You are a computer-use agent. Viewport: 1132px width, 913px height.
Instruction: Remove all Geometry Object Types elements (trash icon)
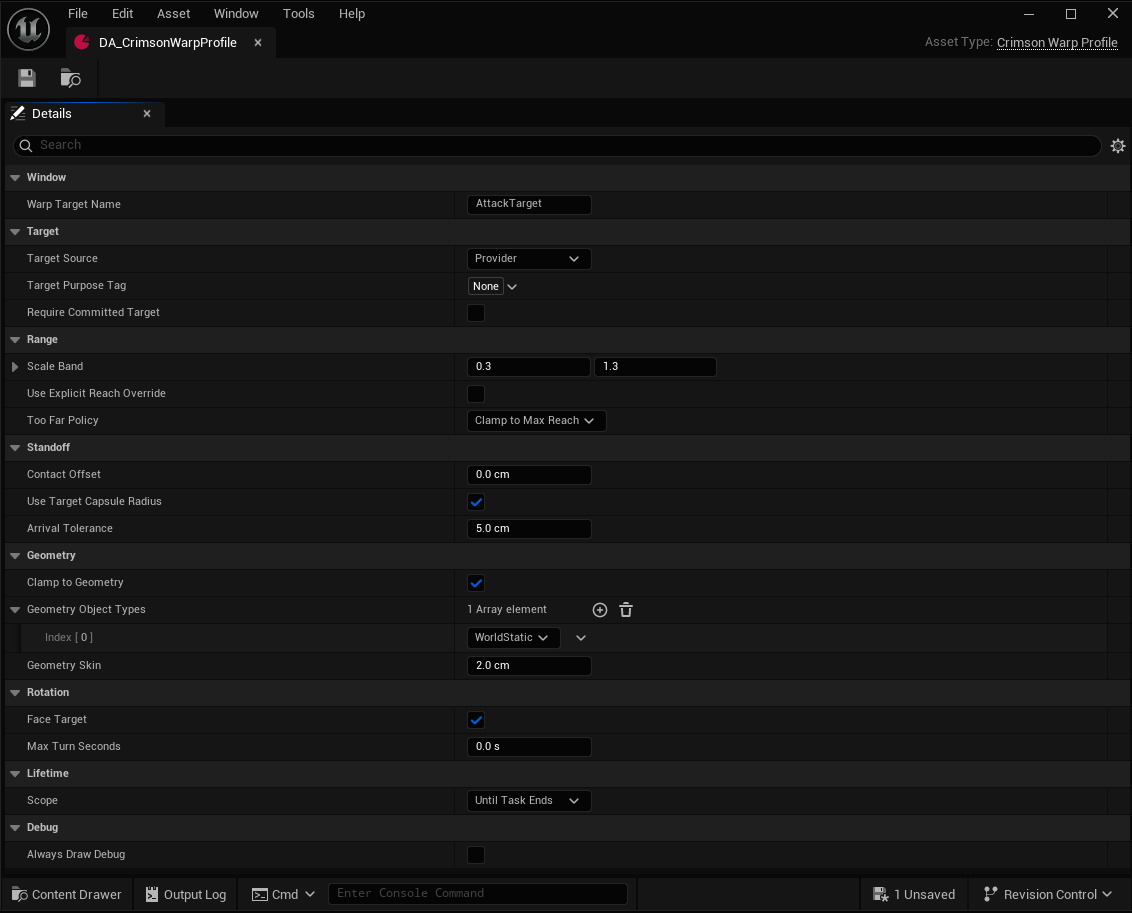click(626, 610)
